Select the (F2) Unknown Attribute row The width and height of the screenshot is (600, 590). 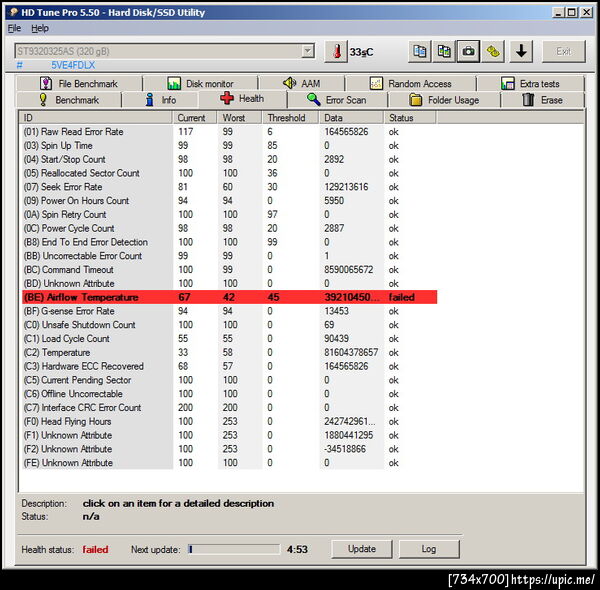[x=230, y=449]
